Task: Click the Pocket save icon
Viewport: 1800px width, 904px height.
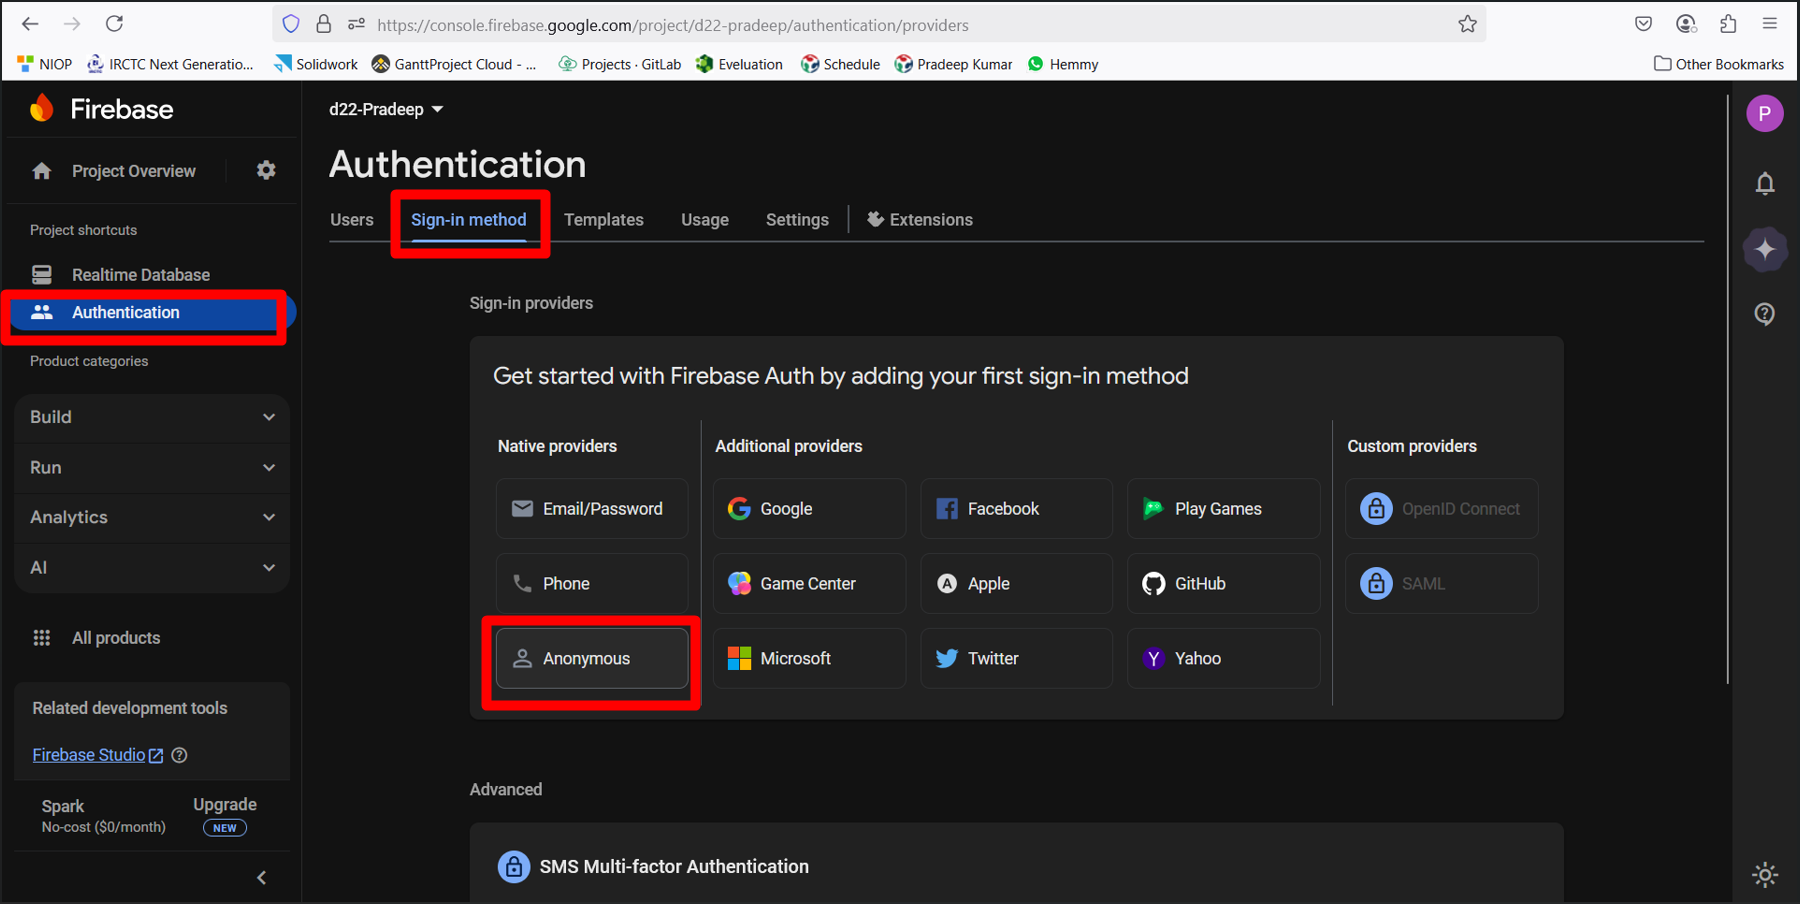Action: point(1643,24)
